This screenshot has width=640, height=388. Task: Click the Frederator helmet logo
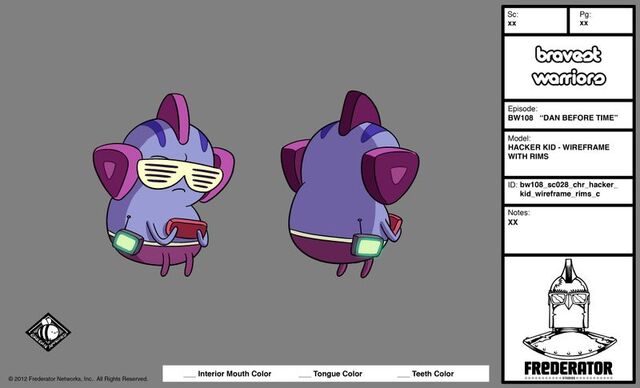(569, 317)
